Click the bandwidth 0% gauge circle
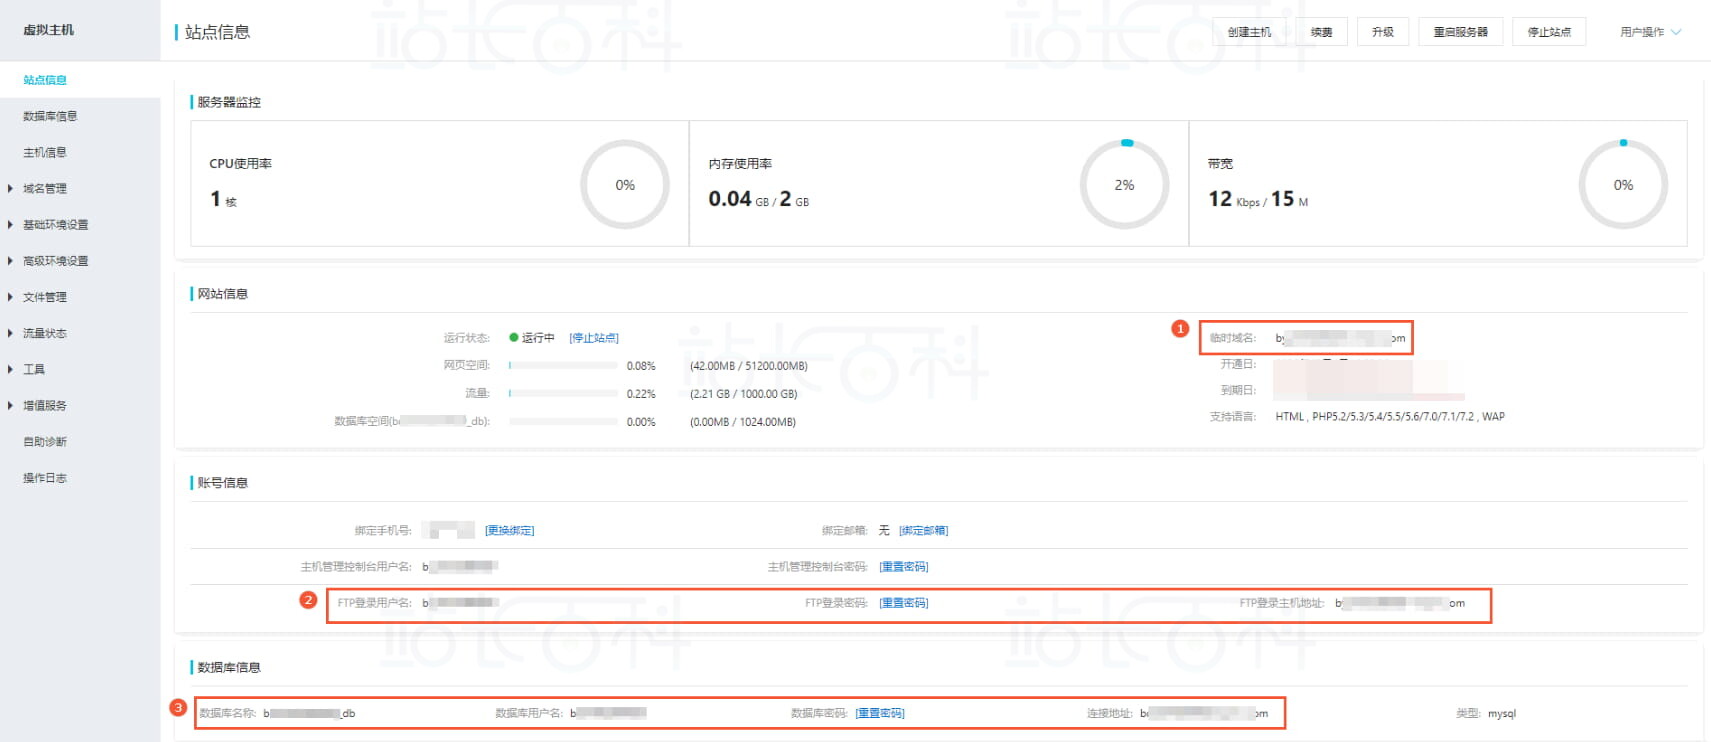Viewport: 1711px width, 742px height. [x=1622, y=185]
